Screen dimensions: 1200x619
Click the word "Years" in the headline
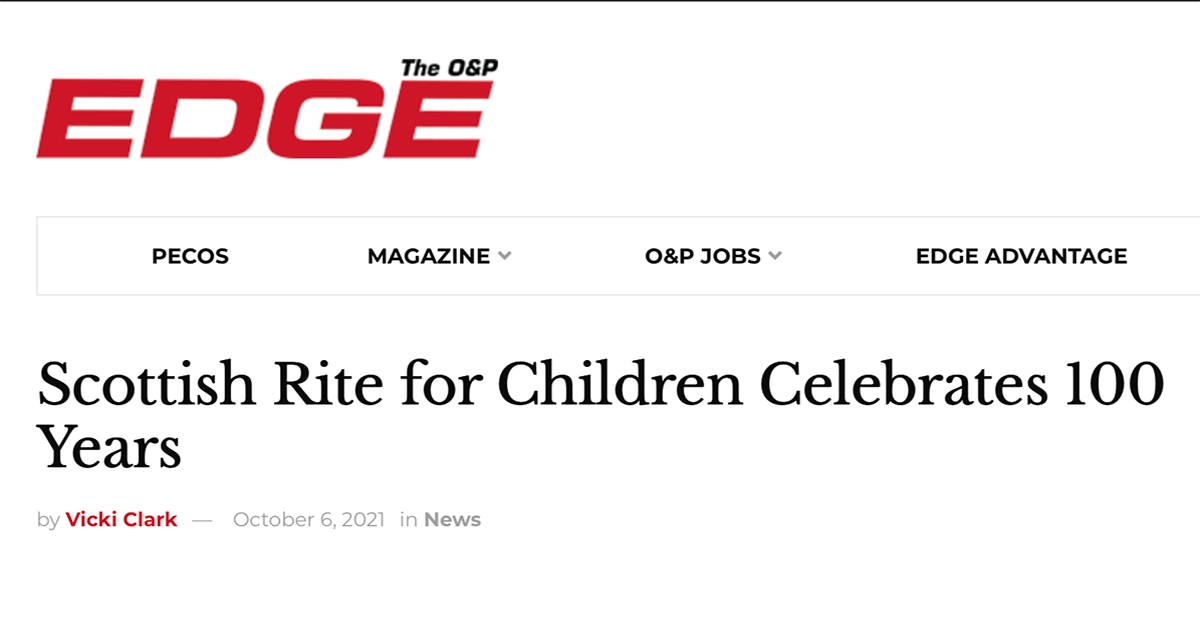tap(110, 447)
